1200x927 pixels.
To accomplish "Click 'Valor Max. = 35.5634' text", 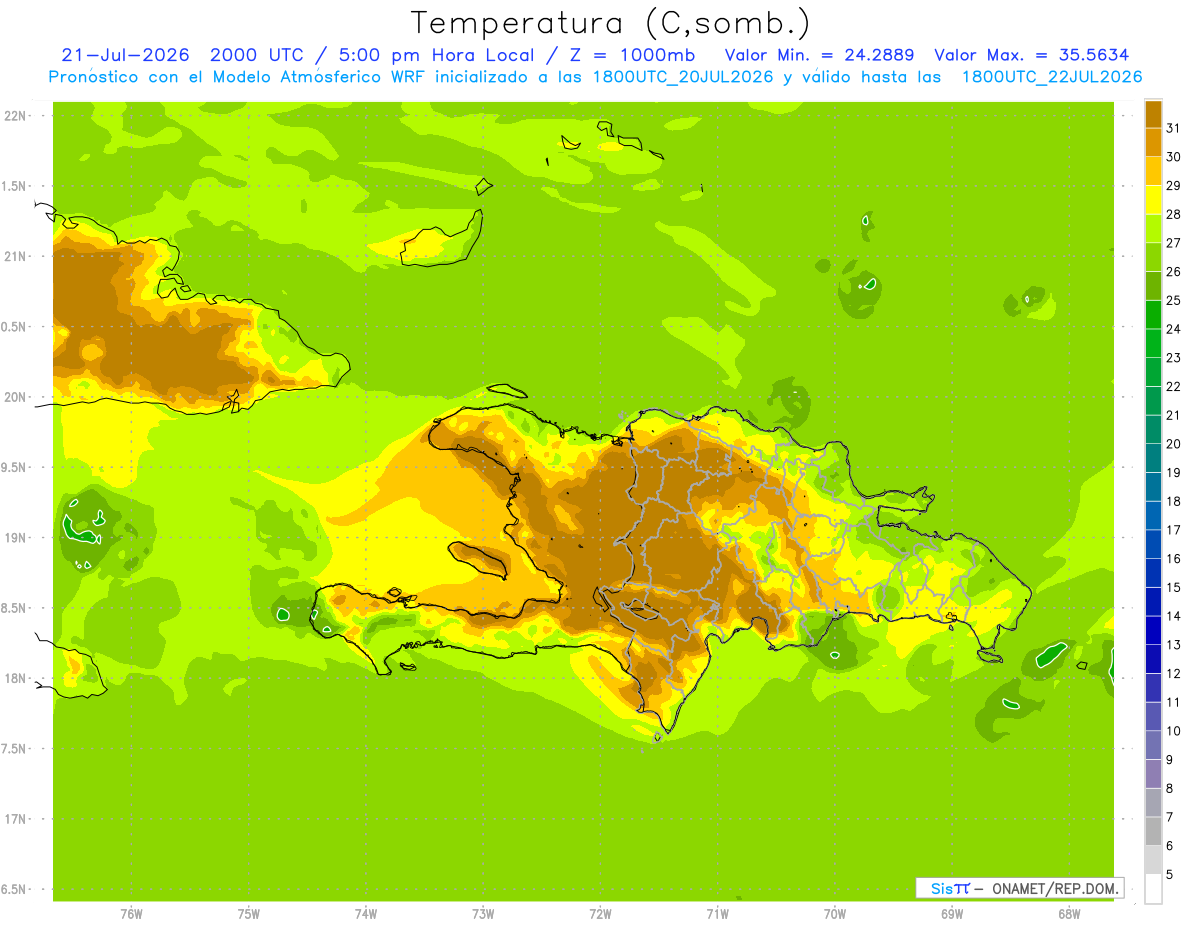I will (x=1031, y=55).
